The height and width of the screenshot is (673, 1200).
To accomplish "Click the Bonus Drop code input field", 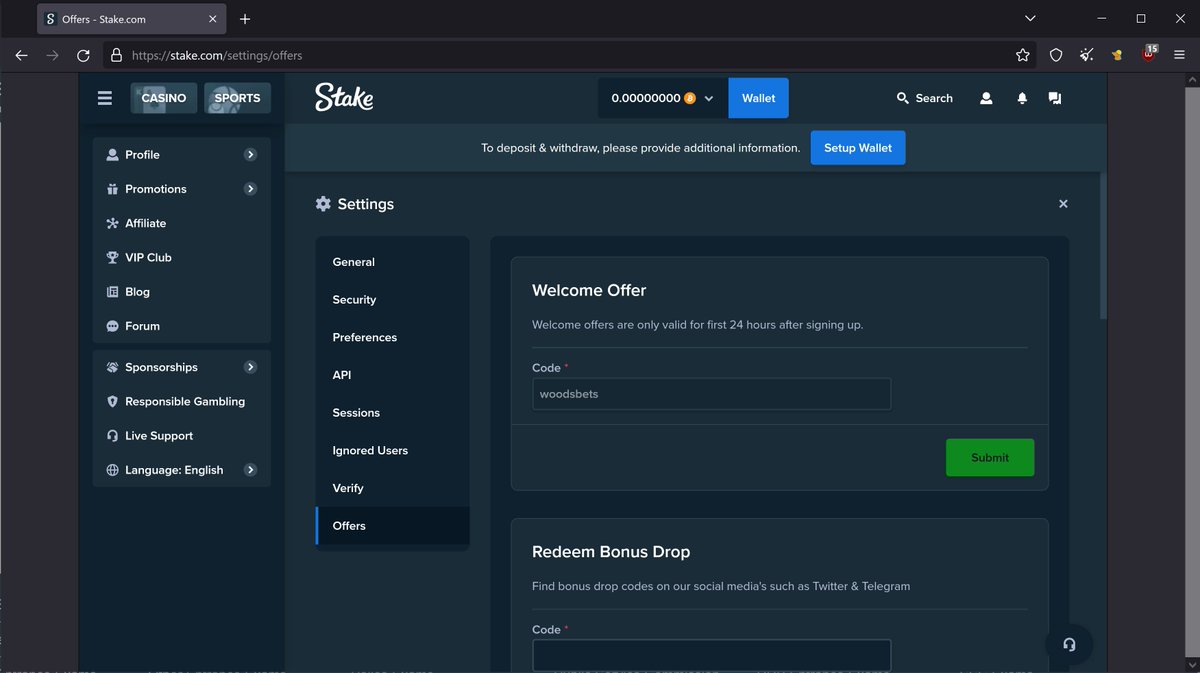I will click(x=711, y=655).
